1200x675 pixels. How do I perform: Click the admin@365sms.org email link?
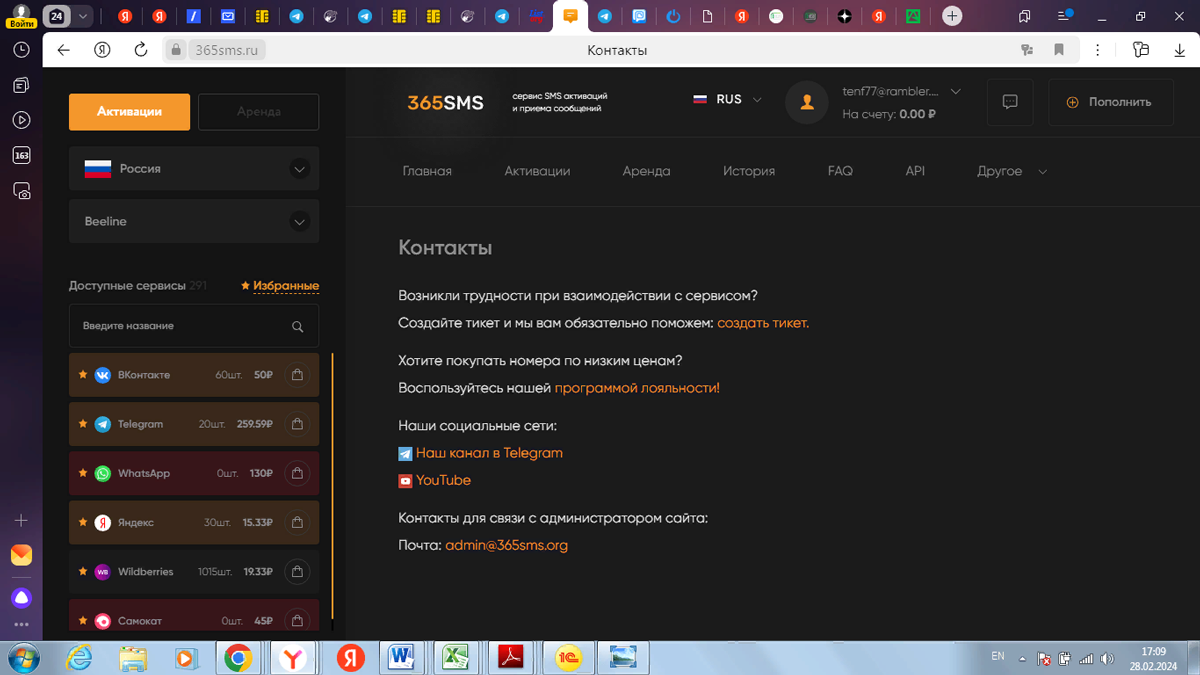click(x=507, y=546)
